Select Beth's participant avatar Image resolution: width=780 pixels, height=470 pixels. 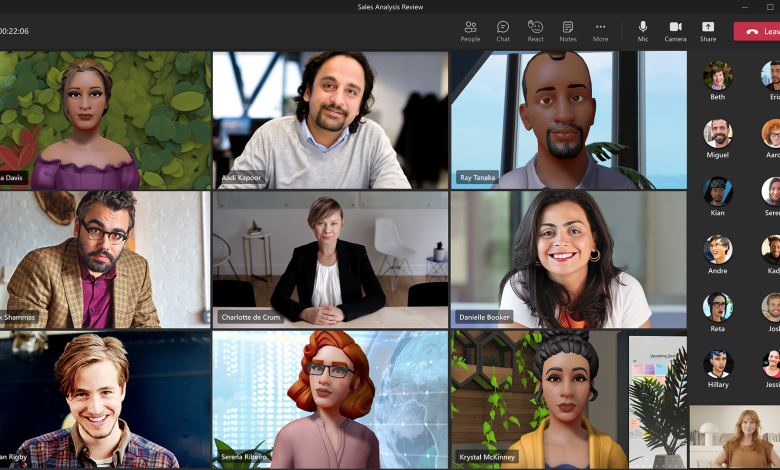[x=717, y=76]
